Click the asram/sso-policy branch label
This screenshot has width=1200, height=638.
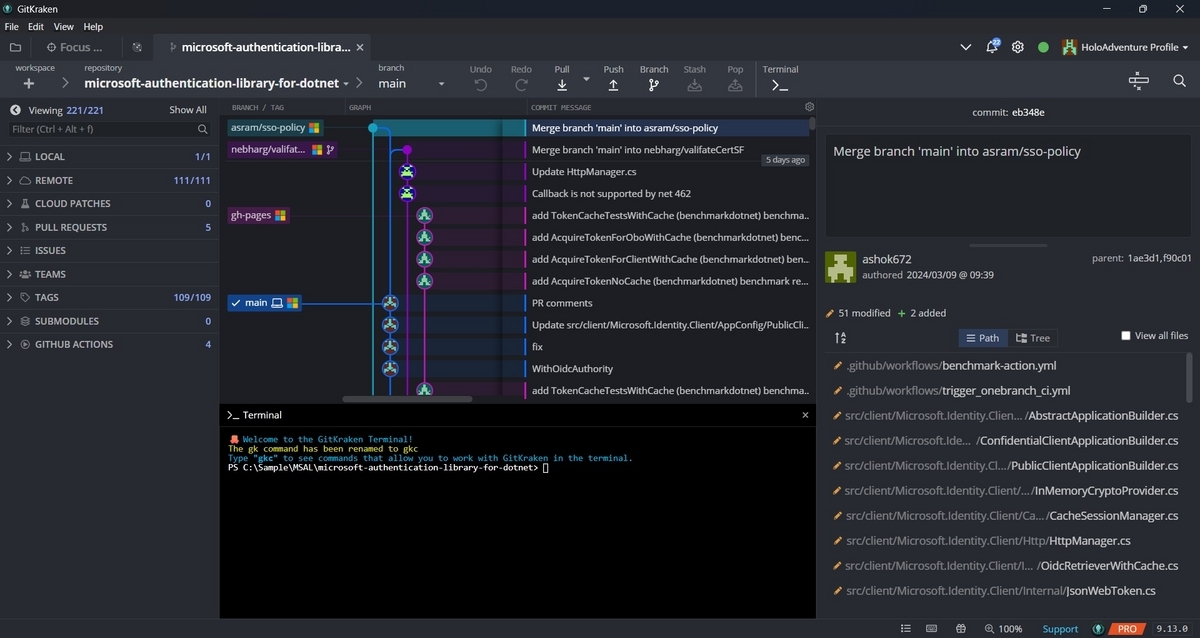pyautogui.click(x=275, y=128)
